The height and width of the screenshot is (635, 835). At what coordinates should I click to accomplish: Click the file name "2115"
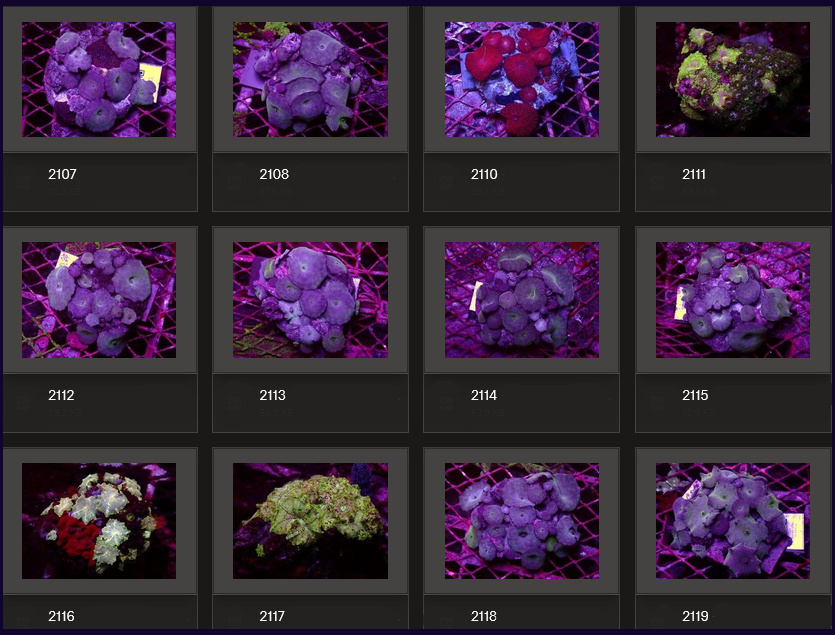pyautogui.click(x=695, y=395)
